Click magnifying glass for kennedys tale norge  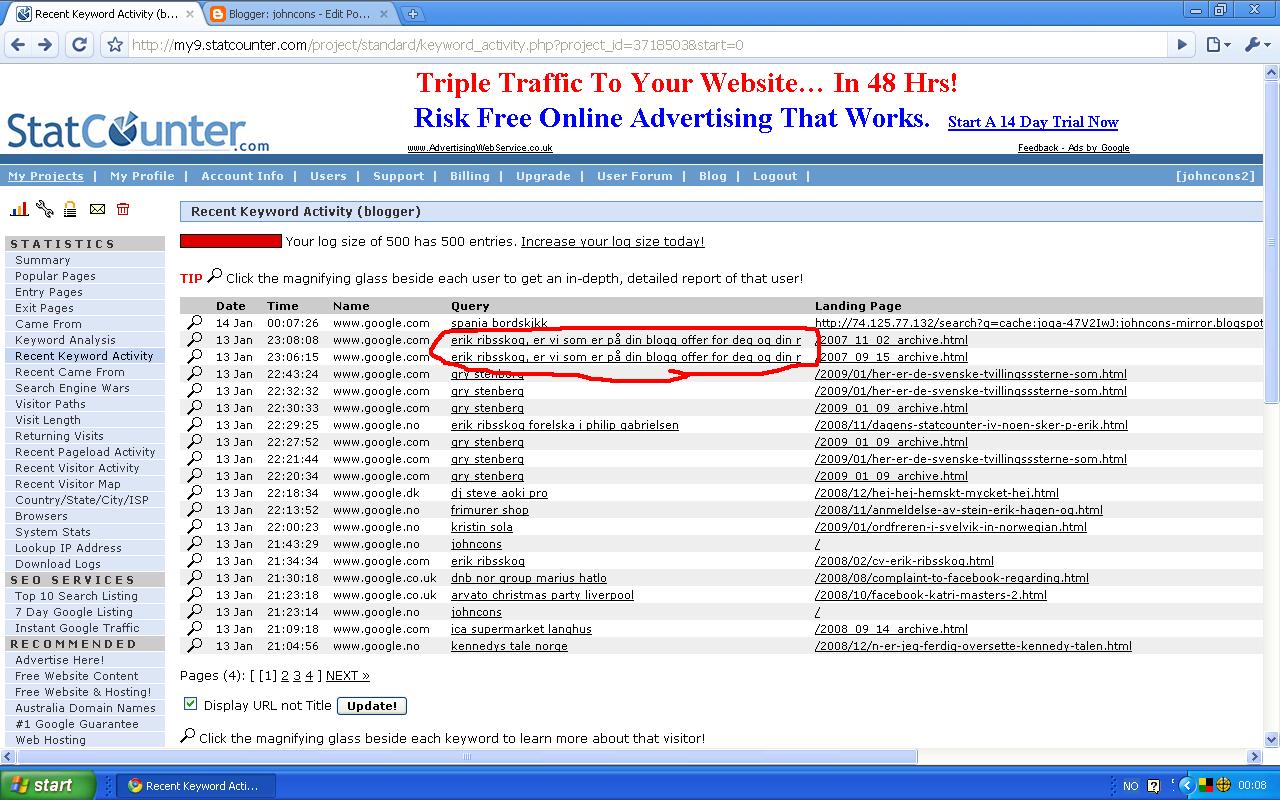(195, 646)
